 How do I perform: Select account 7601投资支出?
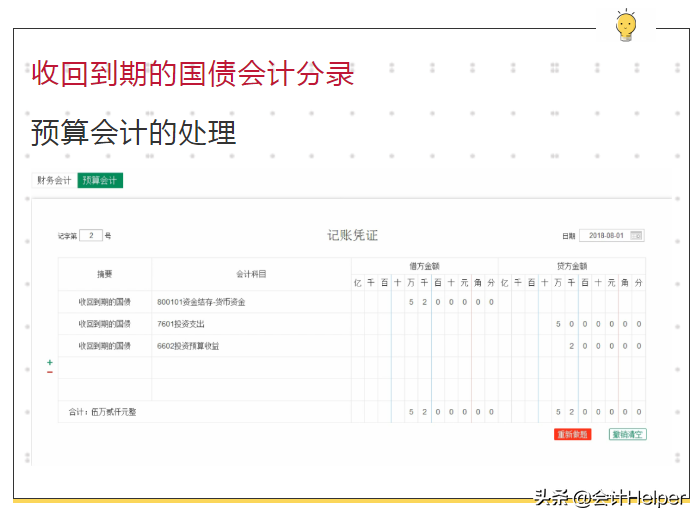coord(181,324)
